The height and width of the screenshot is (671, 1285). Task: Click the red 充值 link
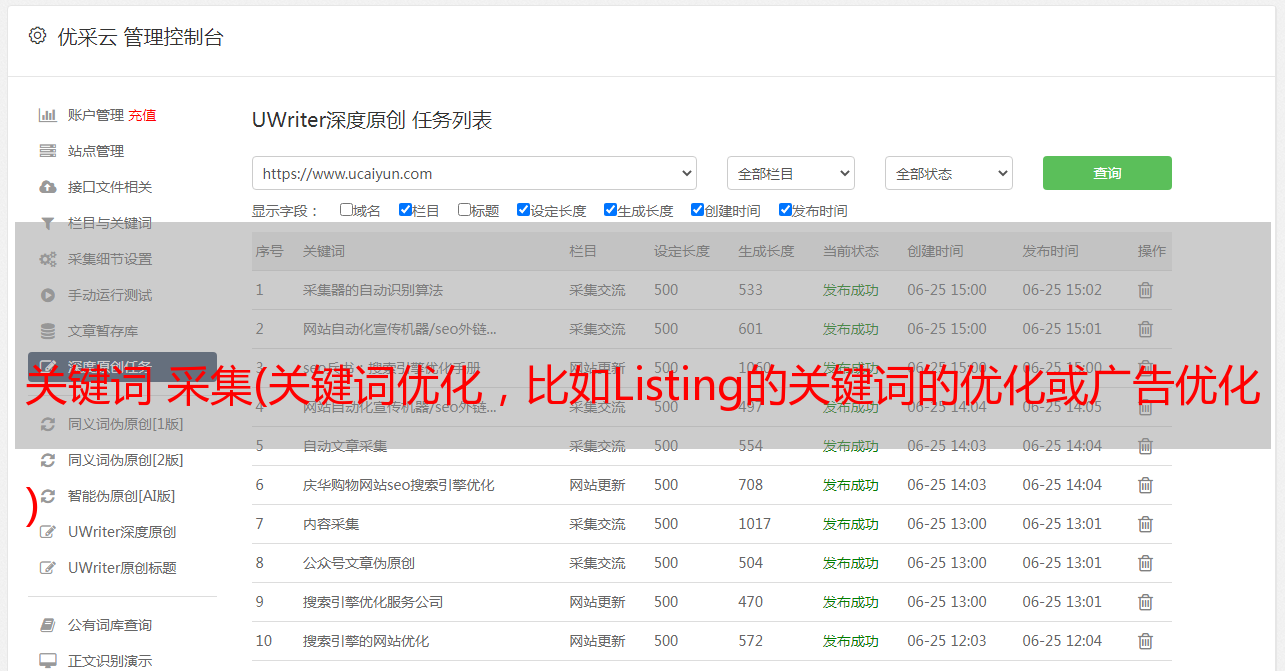pos(142,115)
